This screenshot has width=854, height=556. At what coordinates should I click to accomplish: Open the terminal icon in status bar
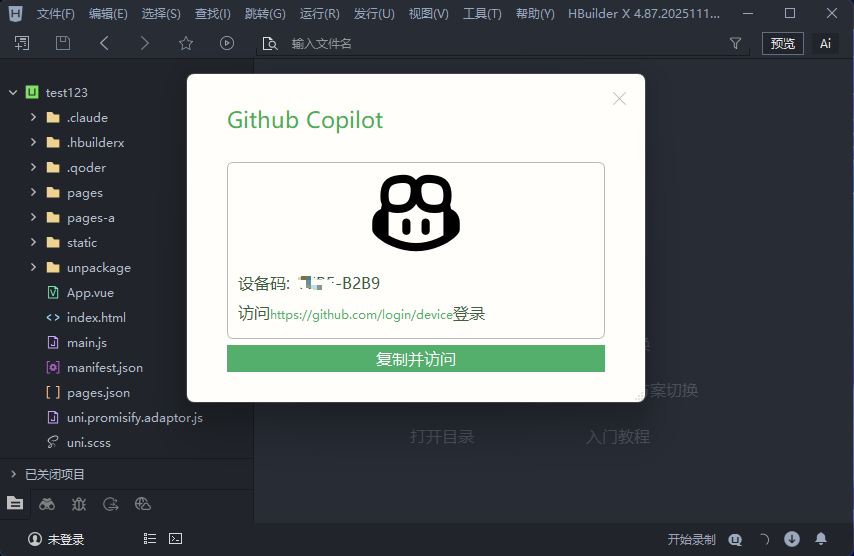click(175, 539)
